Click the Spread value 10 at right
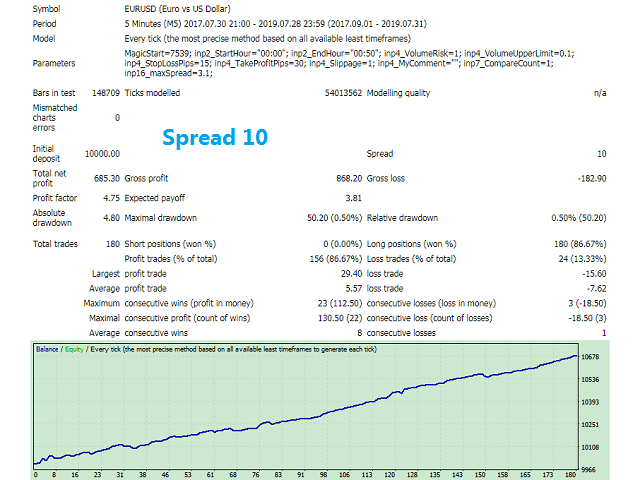Viewport: 640px width, 480px height. coord(602,154)
